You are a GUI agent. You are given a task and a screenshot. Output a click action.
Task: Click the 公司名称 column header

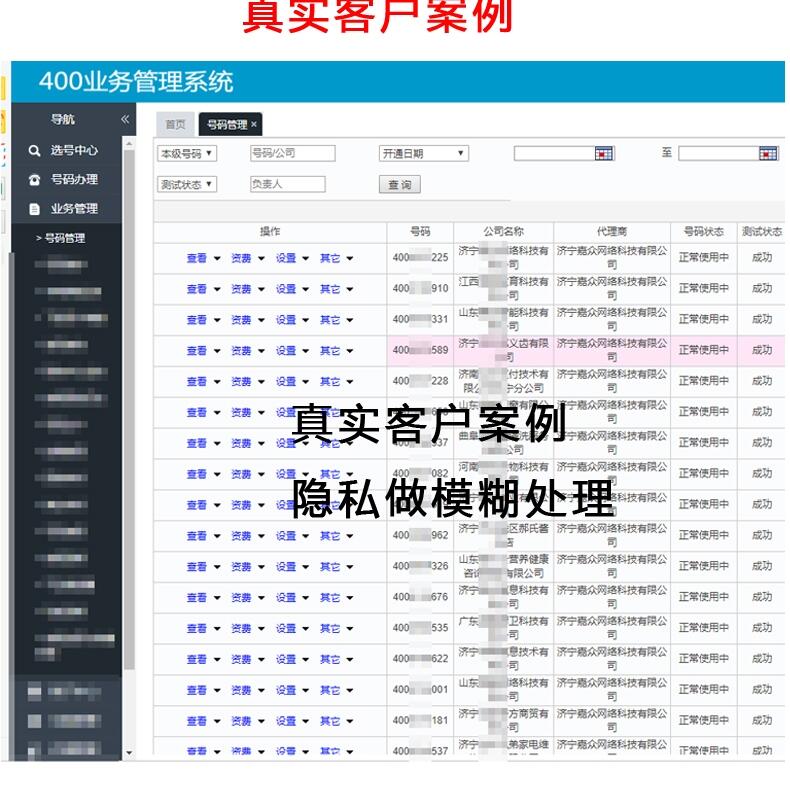tap(503, 232)
